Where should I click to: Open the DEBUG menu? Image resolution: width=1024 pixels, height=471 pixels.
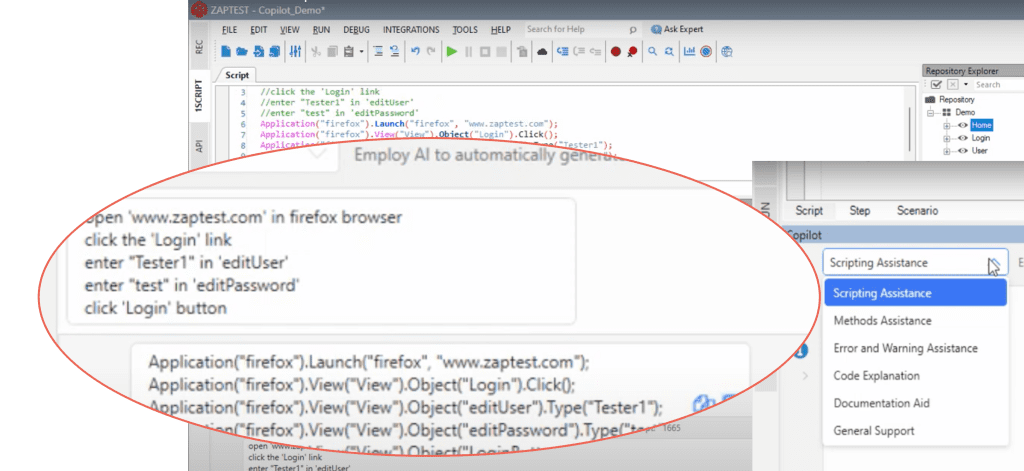[357, 29]
